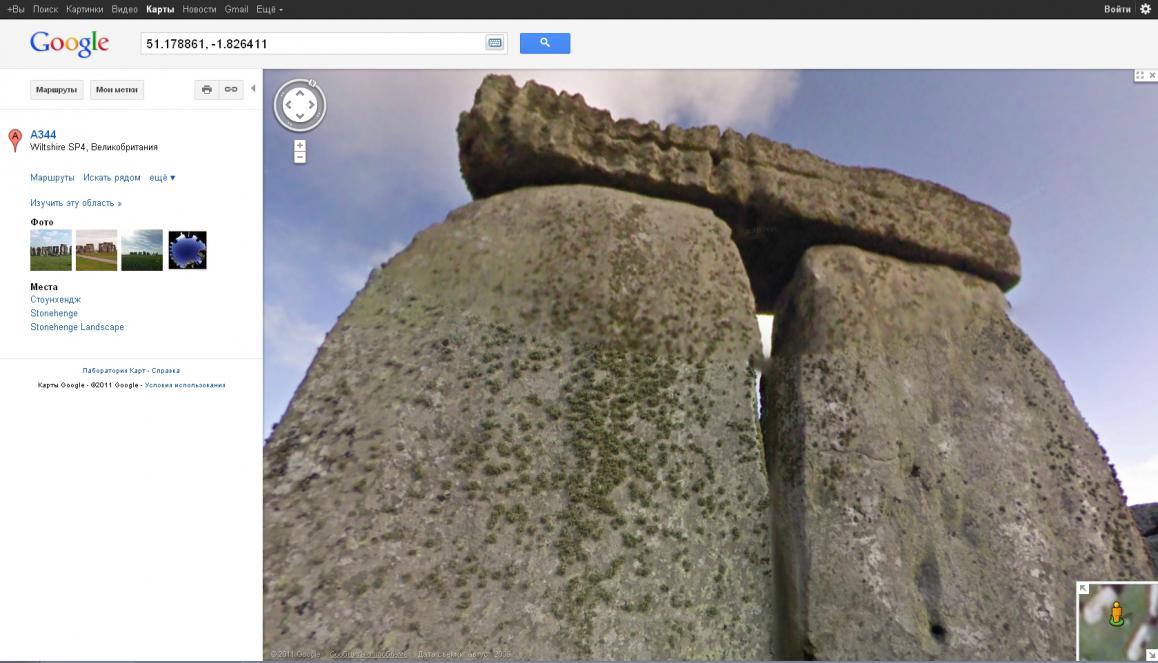
Task: Open the first Stonehenge photo thumbnail
Action: pos(51,250)
